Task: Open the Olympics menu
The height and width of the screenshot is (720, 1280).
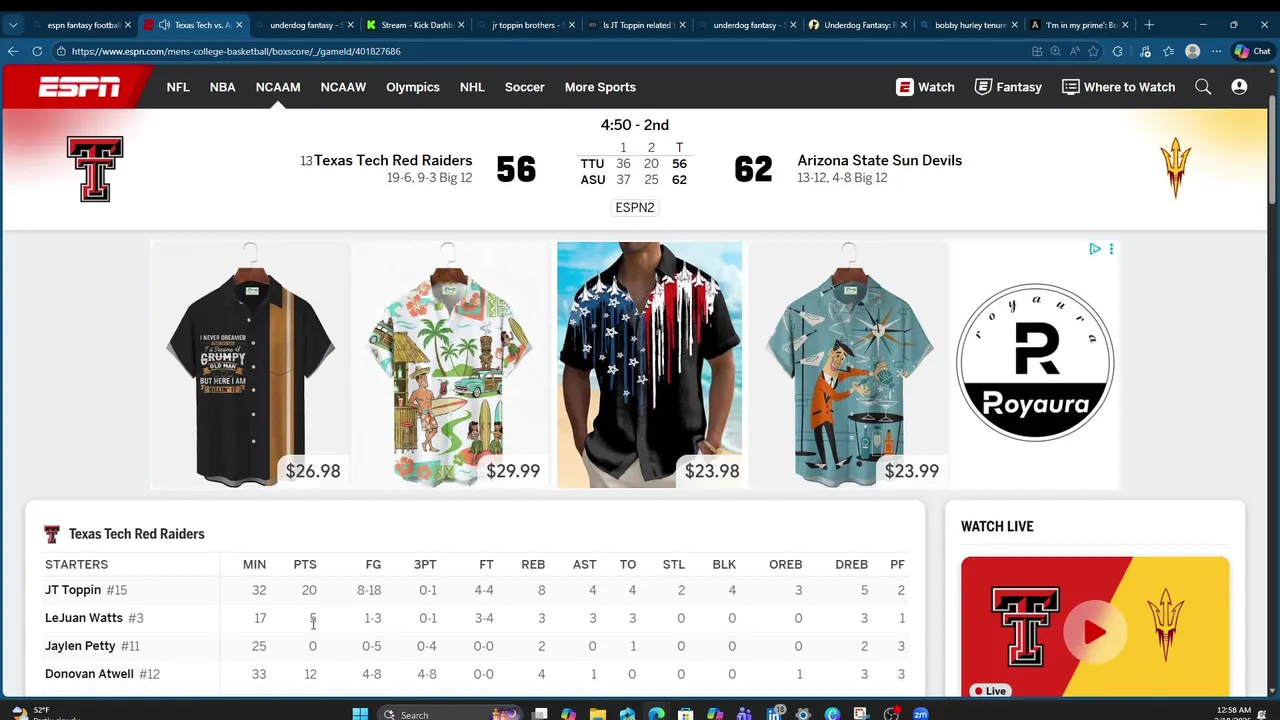Action: click(x=413, y=87)
